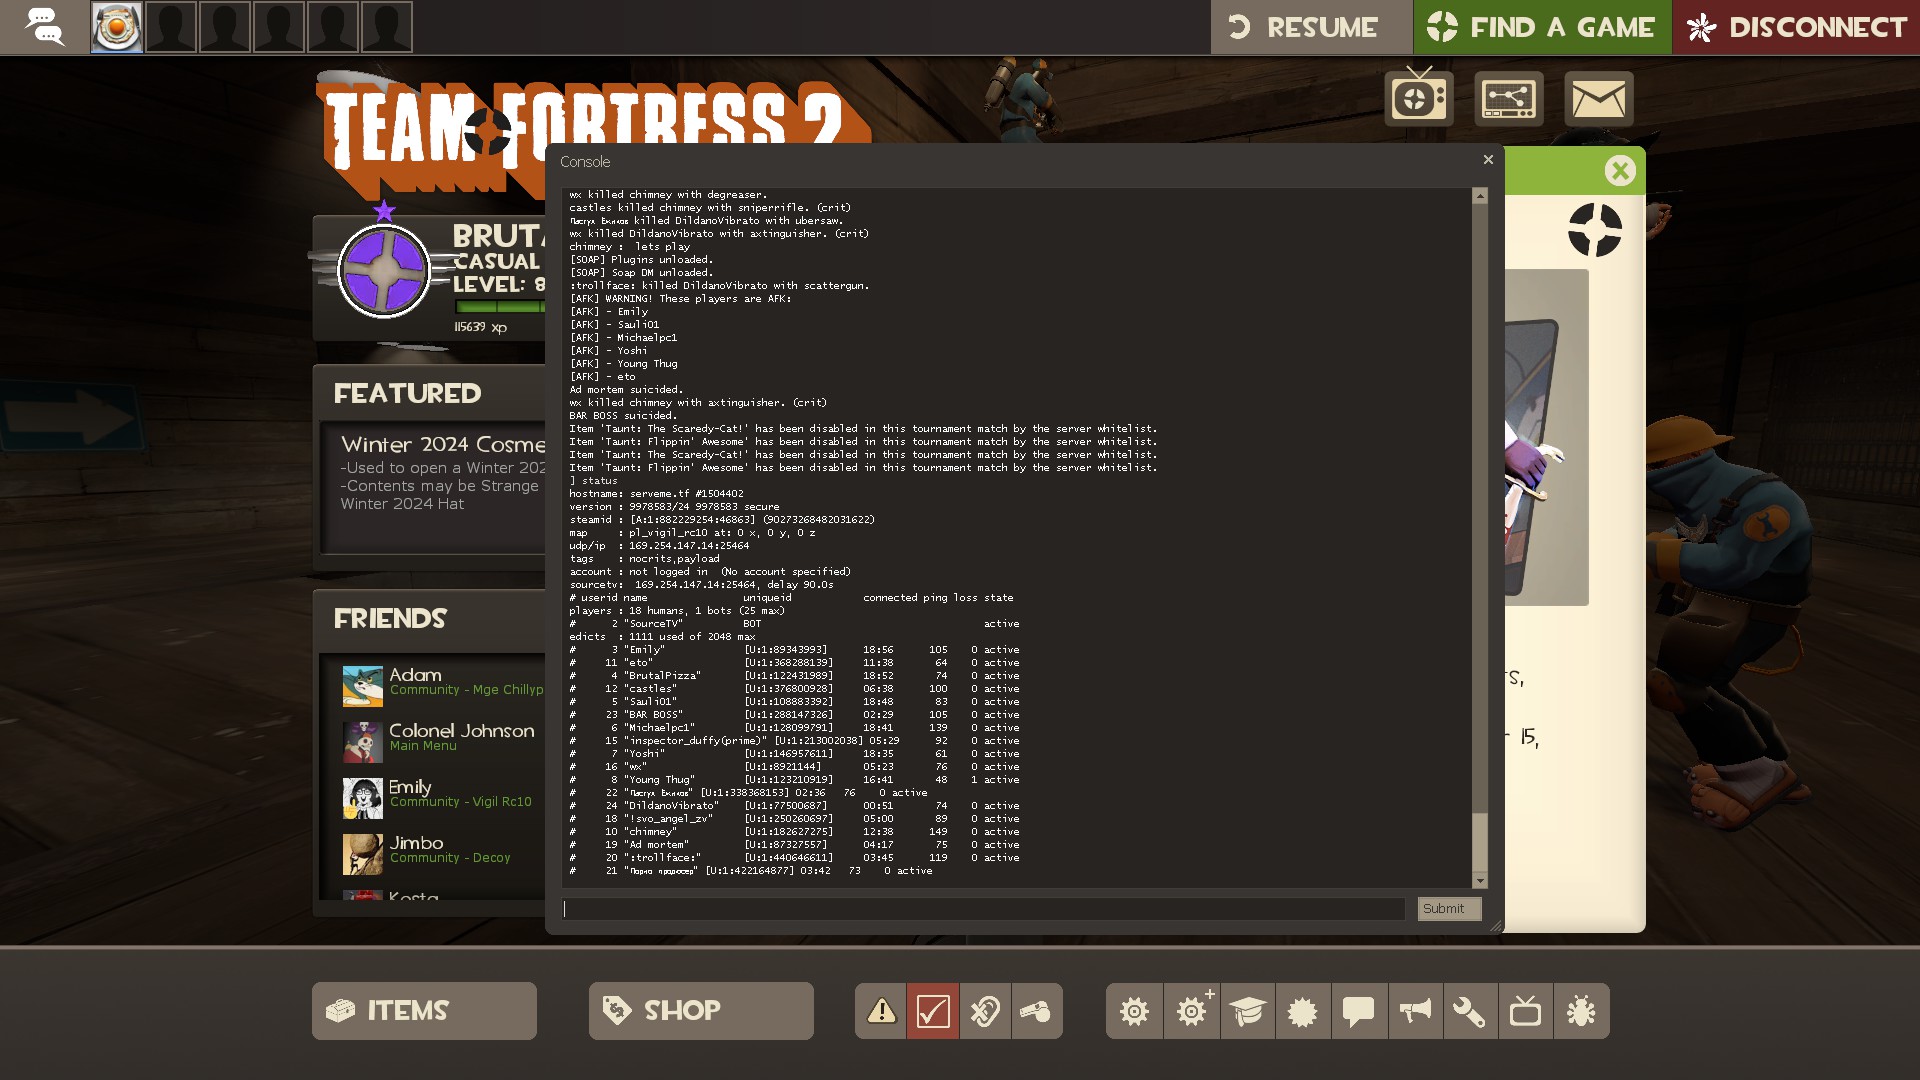Open the SHOP menu
This screenshot has height=1080, width=1920.
[x=701, y=1011]
